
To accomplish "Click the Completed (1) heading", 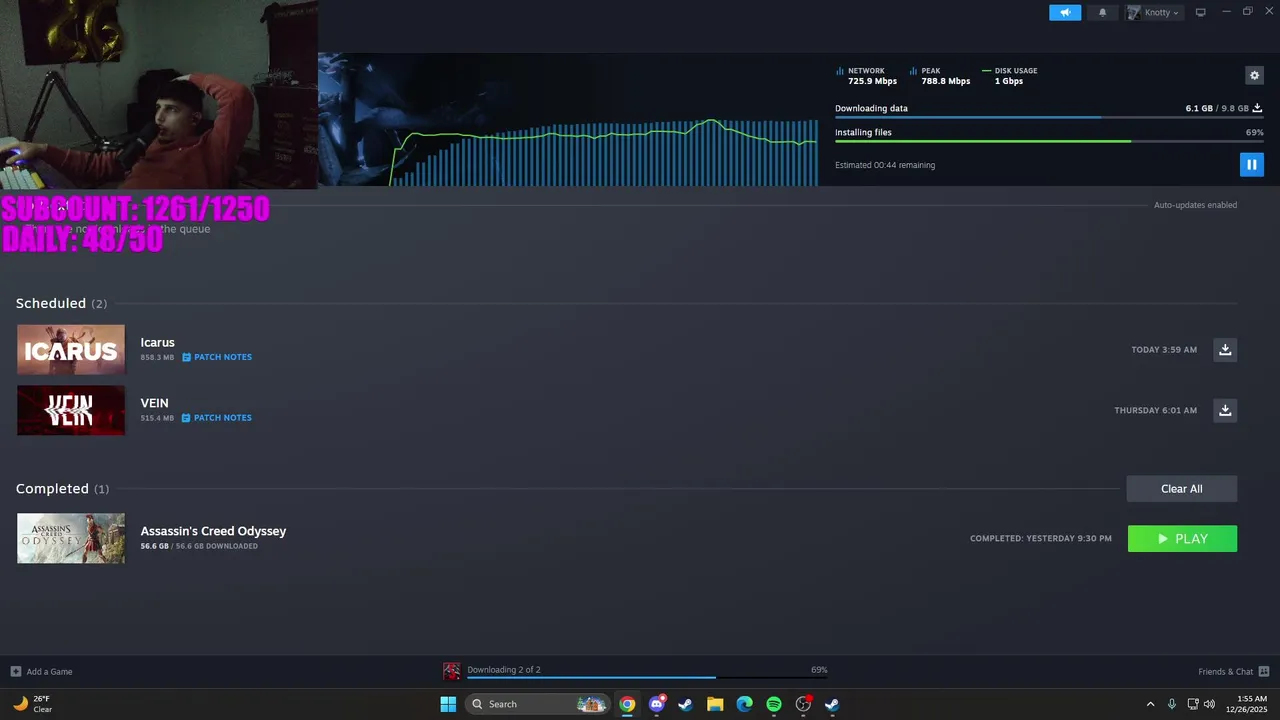I will click(x=62, y=488).
